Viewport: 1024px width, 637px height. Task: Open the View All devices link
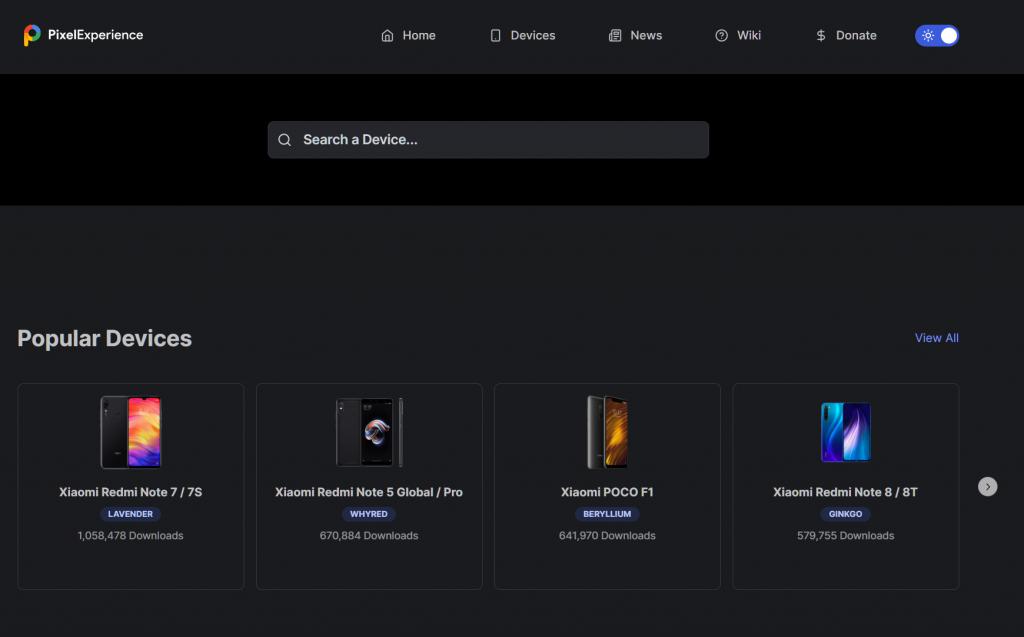(x=936, y=338)
